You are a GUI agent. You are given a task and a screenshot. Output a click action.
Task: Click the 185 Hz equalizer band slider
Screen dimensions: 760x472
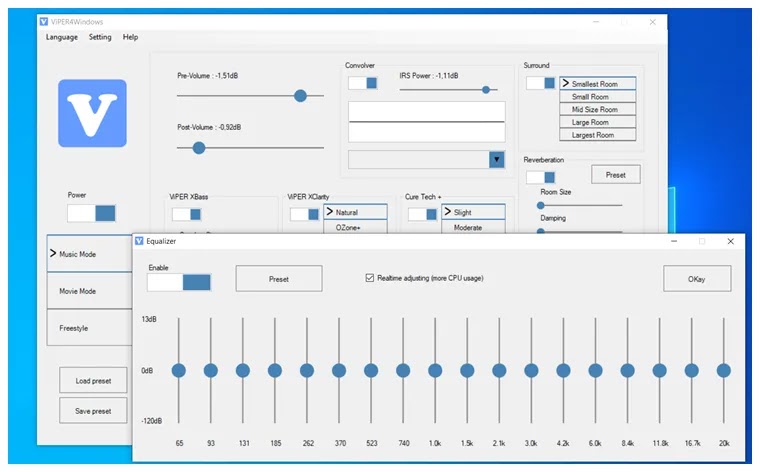pyautogui.click(x=275, y=371)
